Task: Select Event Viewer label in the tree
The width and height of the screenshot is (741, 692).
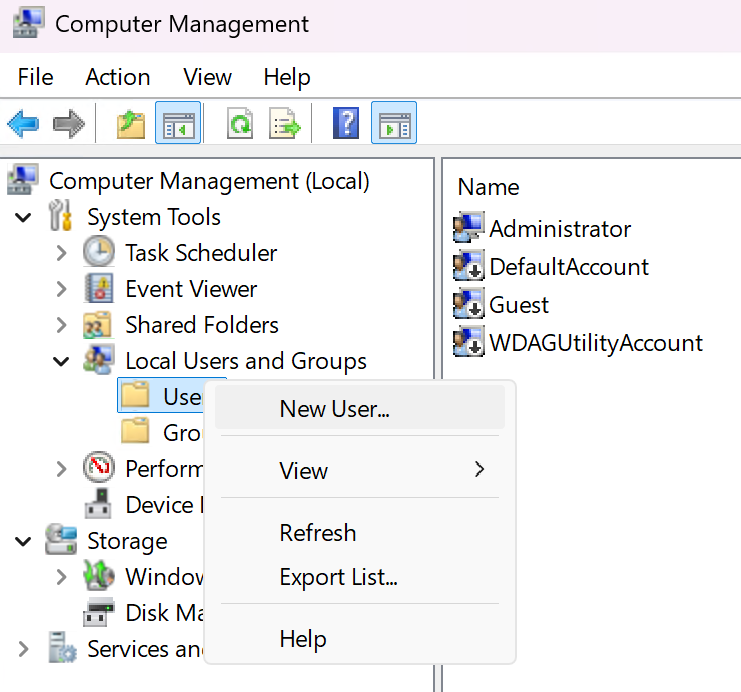Action: click(x=191, y=289)
